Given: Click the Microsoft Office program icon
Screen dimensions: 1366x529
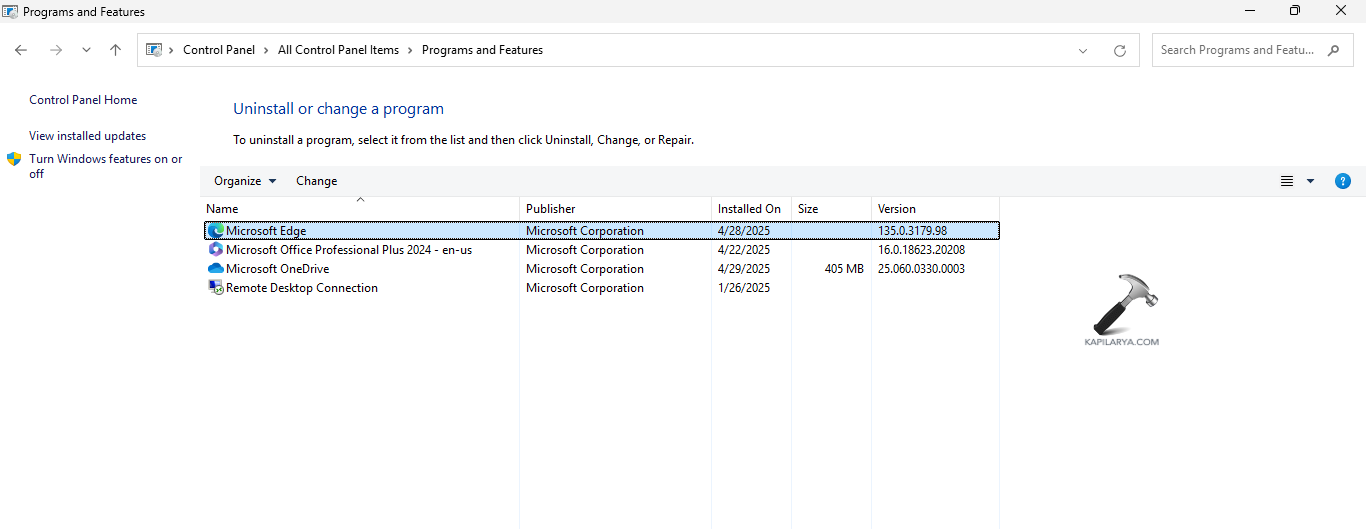Looking at the screenshot, I should coord(215,250).
